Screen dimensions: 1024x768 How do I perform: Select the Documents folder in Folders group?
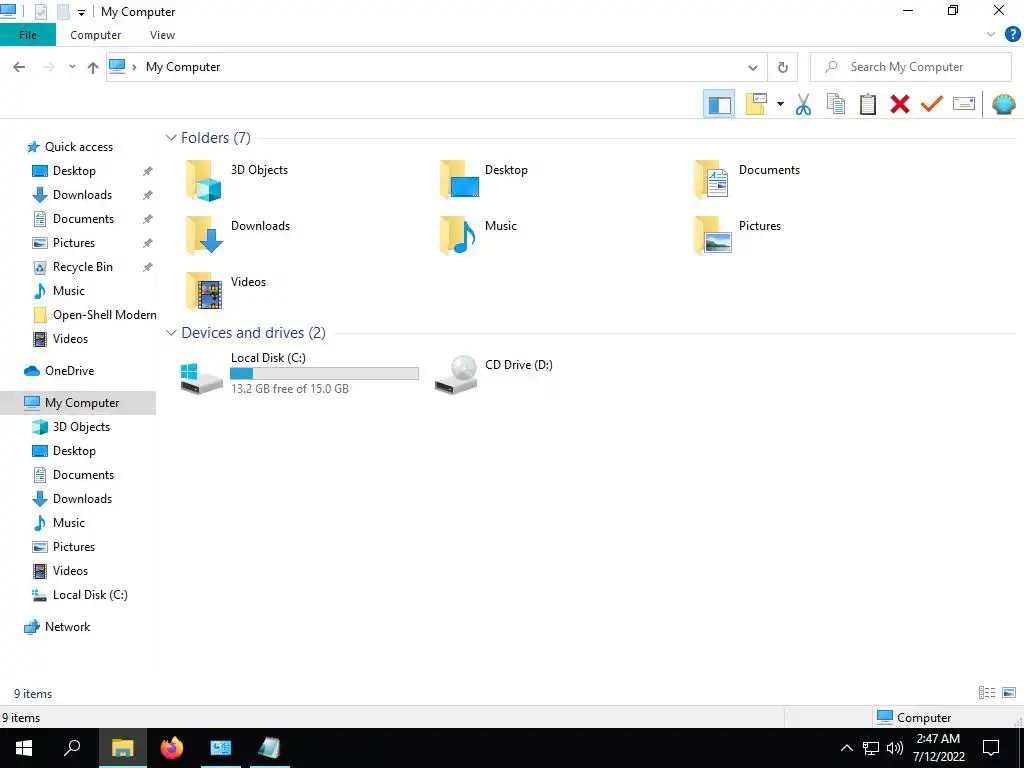pos(747,180)
